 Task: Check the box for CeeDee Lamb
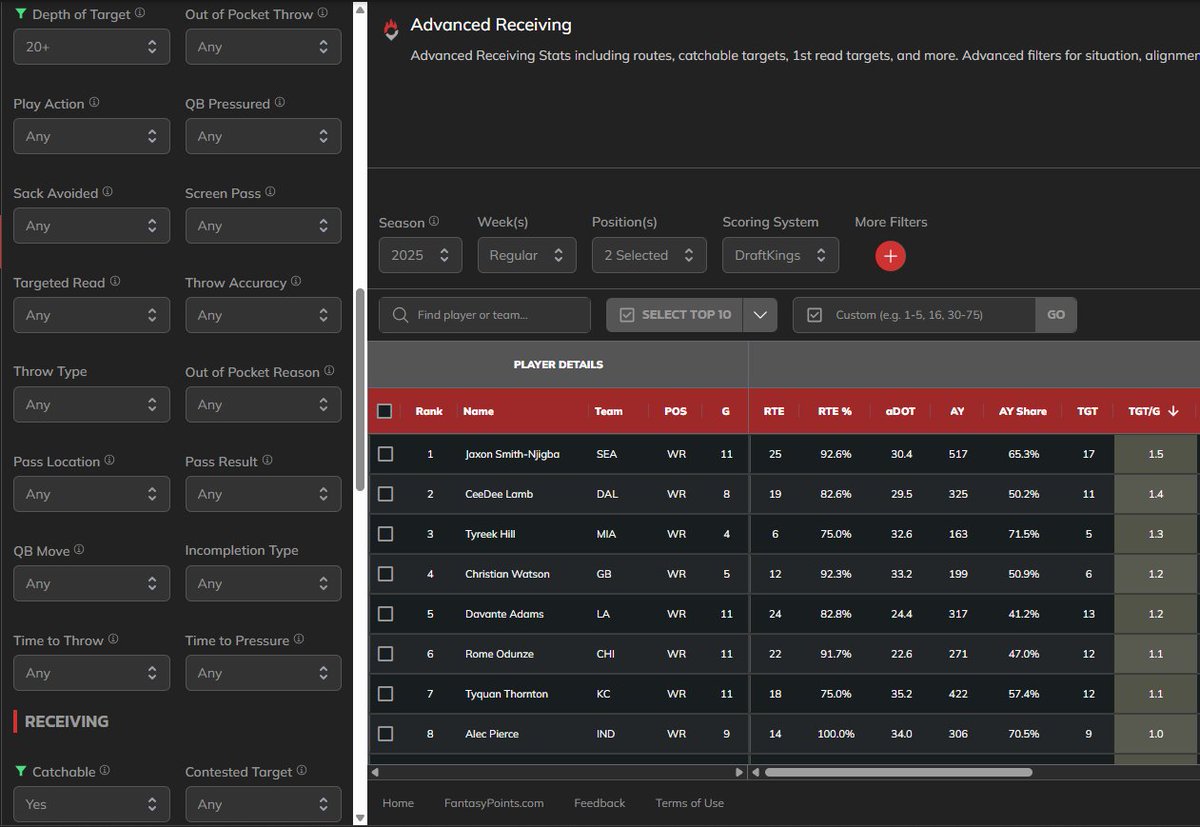click(385, 494)
